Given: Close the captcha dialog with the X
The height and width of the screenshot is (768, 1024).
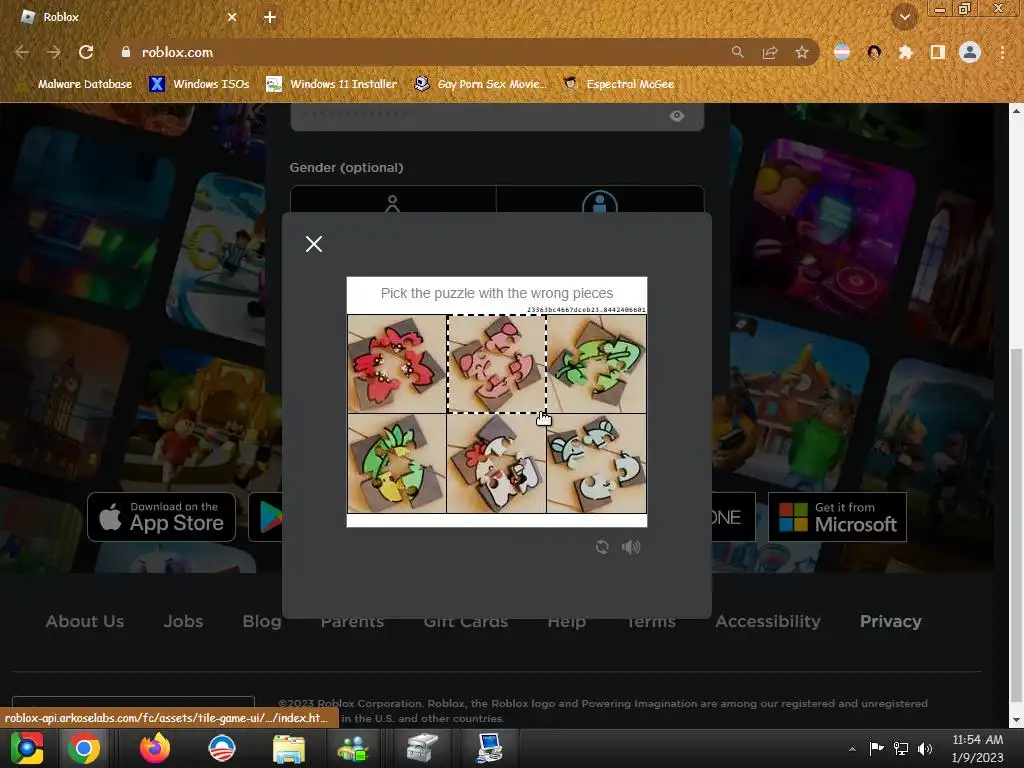Looking at the screenshot, I should click(313, 244).
